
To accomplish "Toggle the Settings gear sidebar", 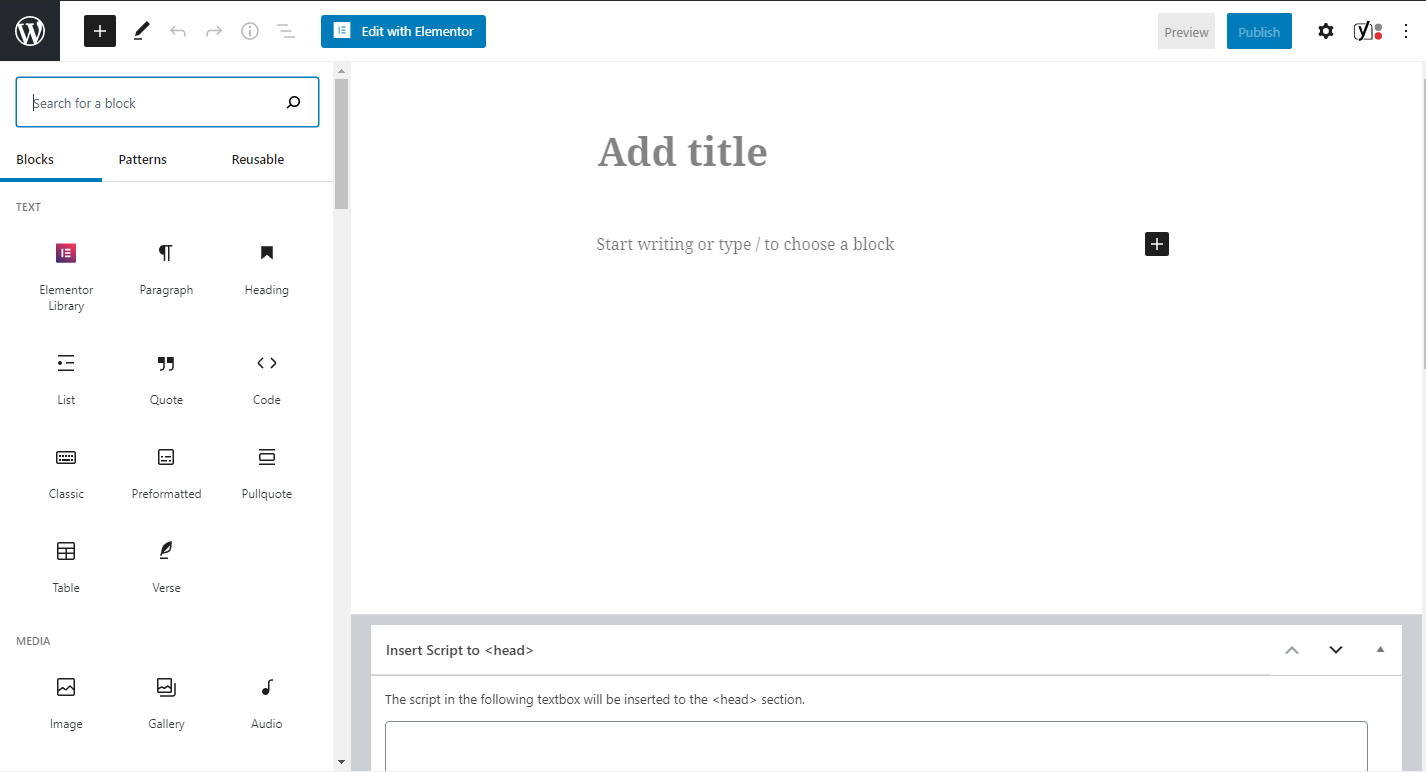I will tap(1326, 31).
